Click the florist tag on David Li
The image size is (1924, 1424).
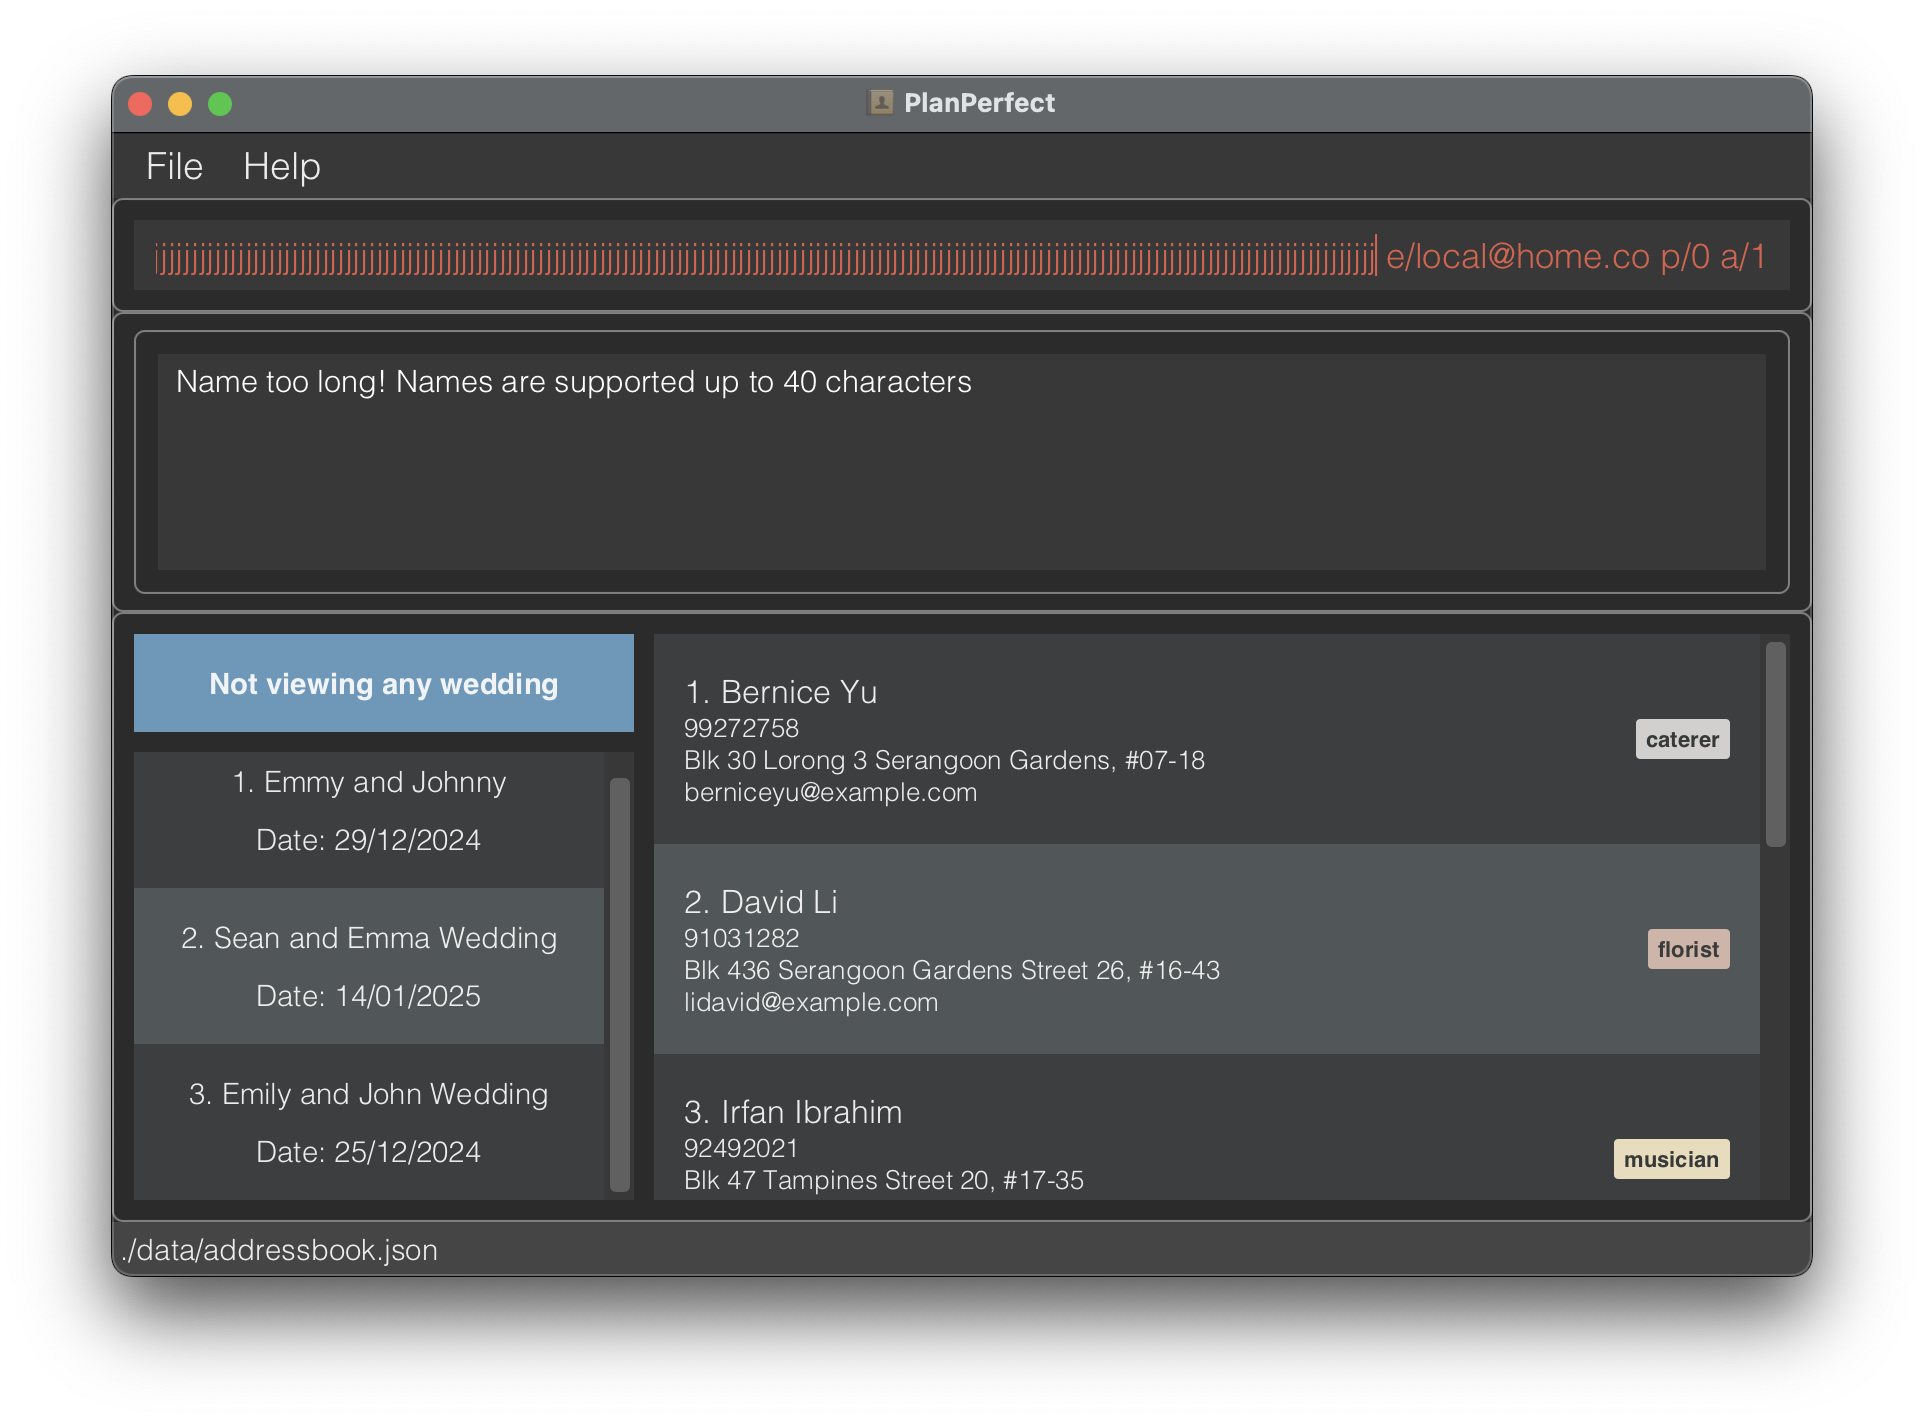1688,950
